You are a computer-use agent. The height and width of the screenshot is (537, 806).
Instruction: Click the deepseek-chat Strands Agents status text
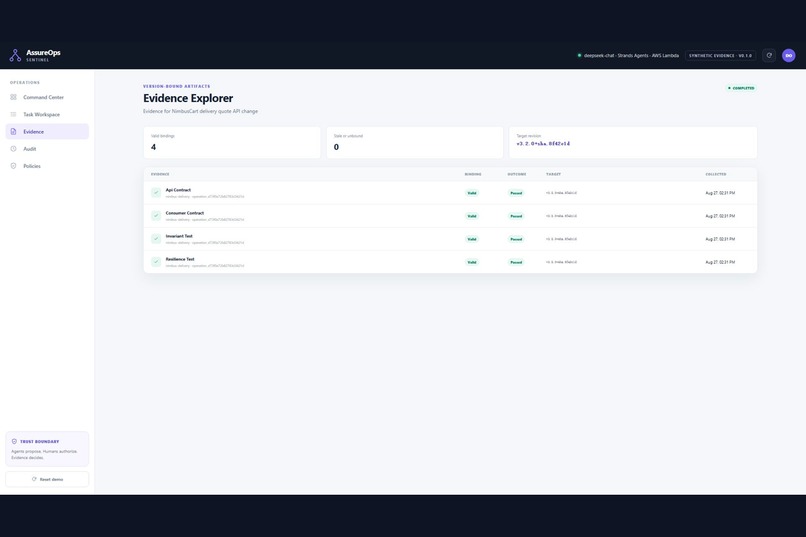pyautogui.click(x=631, y=55)
